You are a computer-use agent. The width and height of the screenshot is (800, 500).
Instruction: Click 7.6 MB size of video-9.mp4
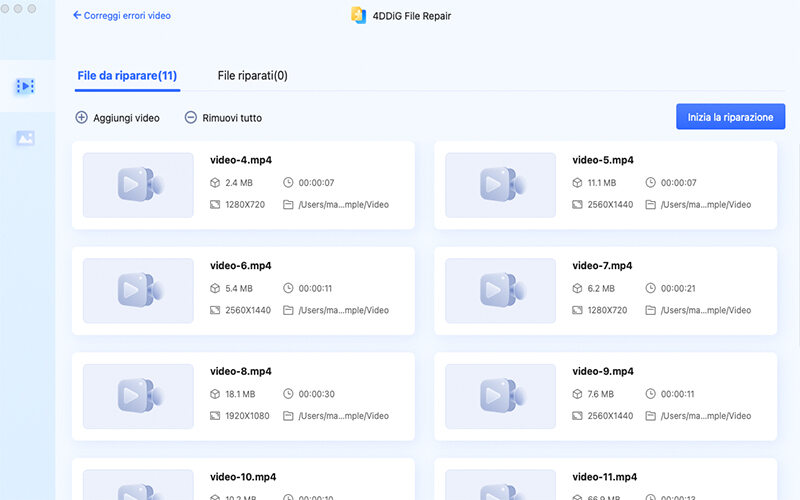coord(601,394)
